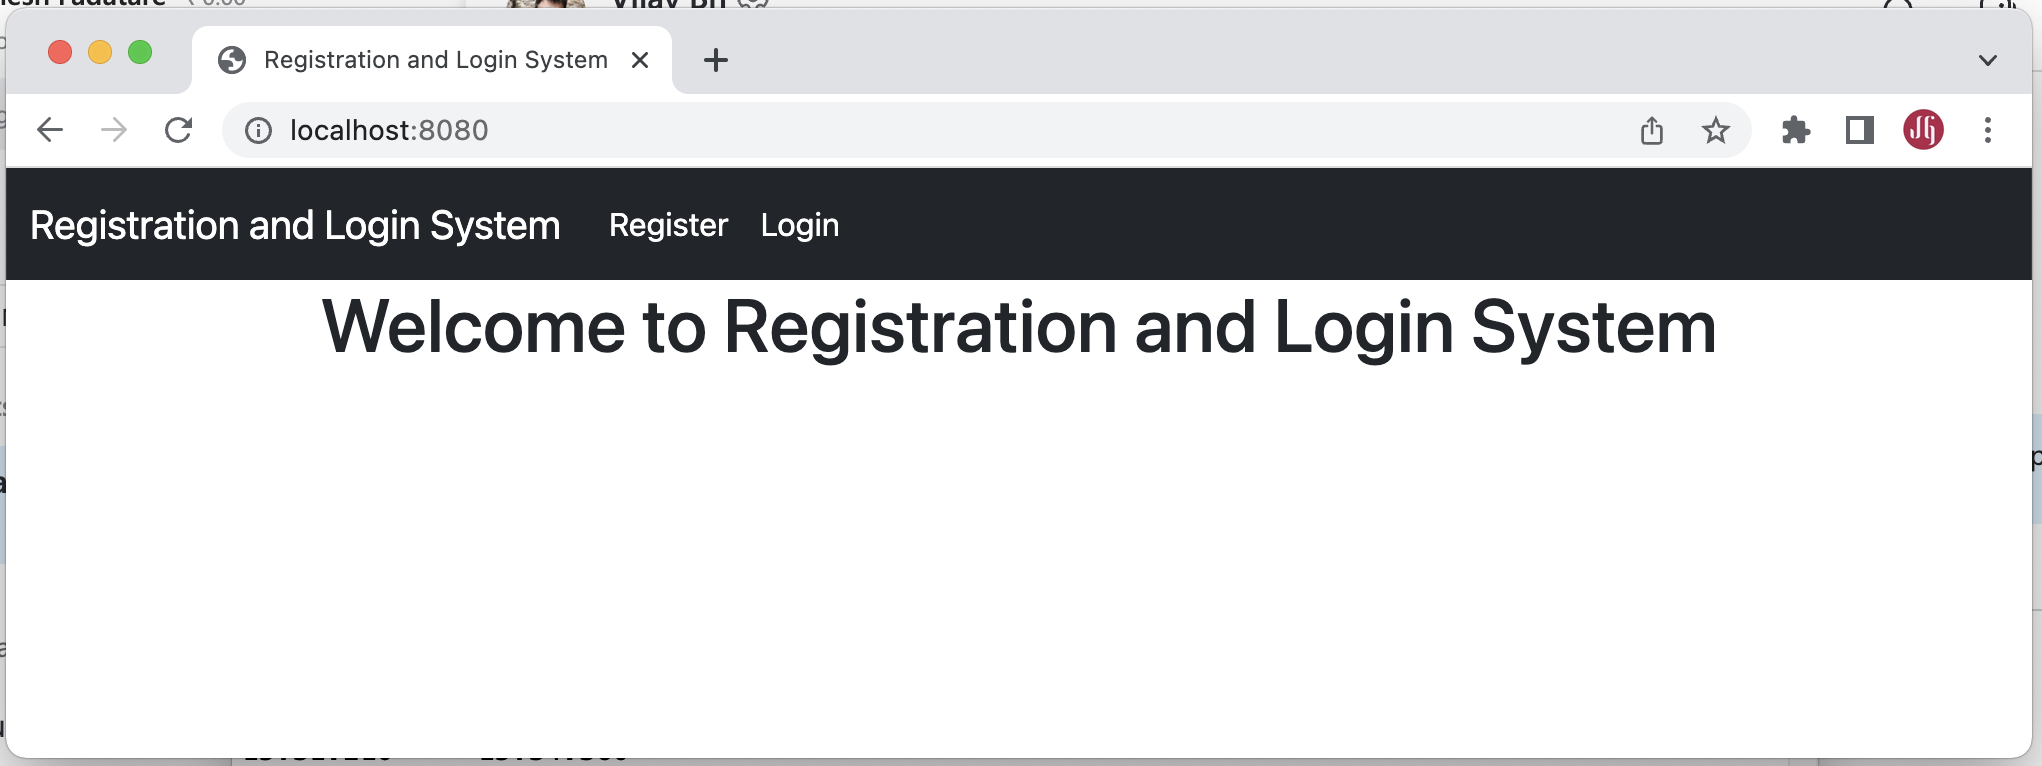Bookmark this tab with the star icon

point(1716,130)
